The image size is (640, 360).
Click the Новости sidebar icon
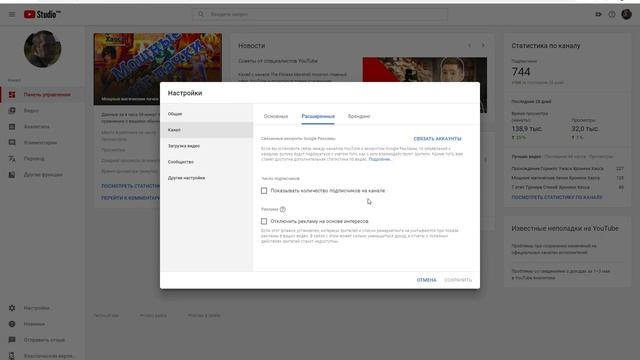[x=12, y=324]
